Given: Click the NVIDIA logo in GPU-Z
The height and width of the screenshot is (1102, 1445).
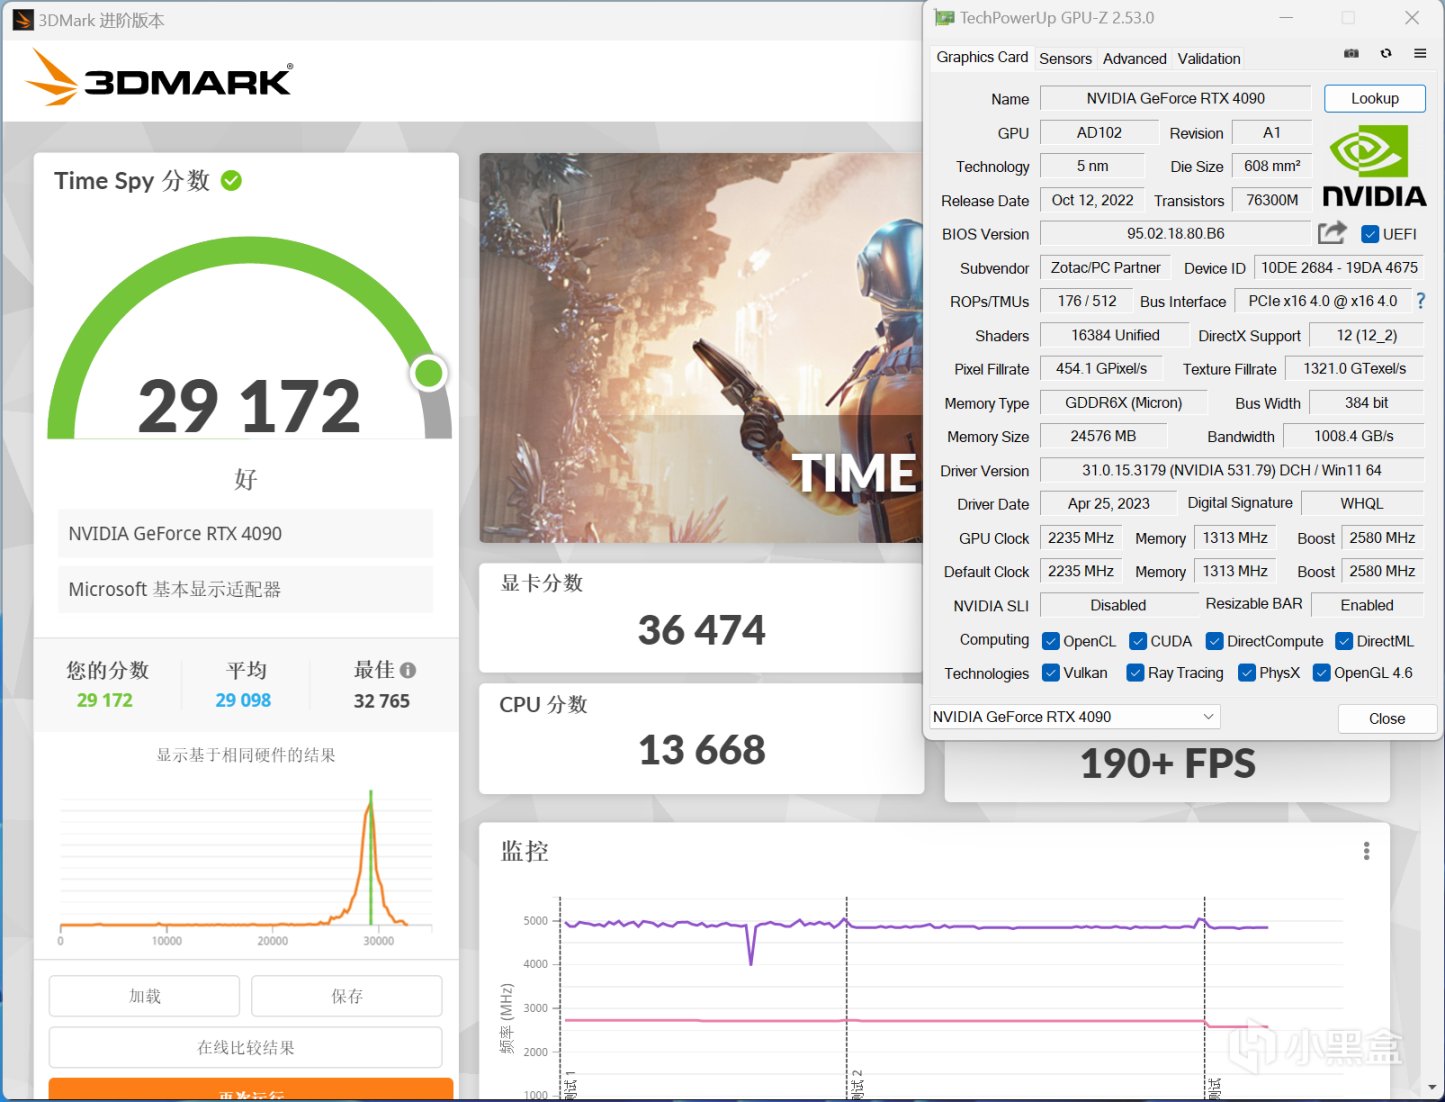Looking at the screenshot, I should click(x=1374, y=166).
